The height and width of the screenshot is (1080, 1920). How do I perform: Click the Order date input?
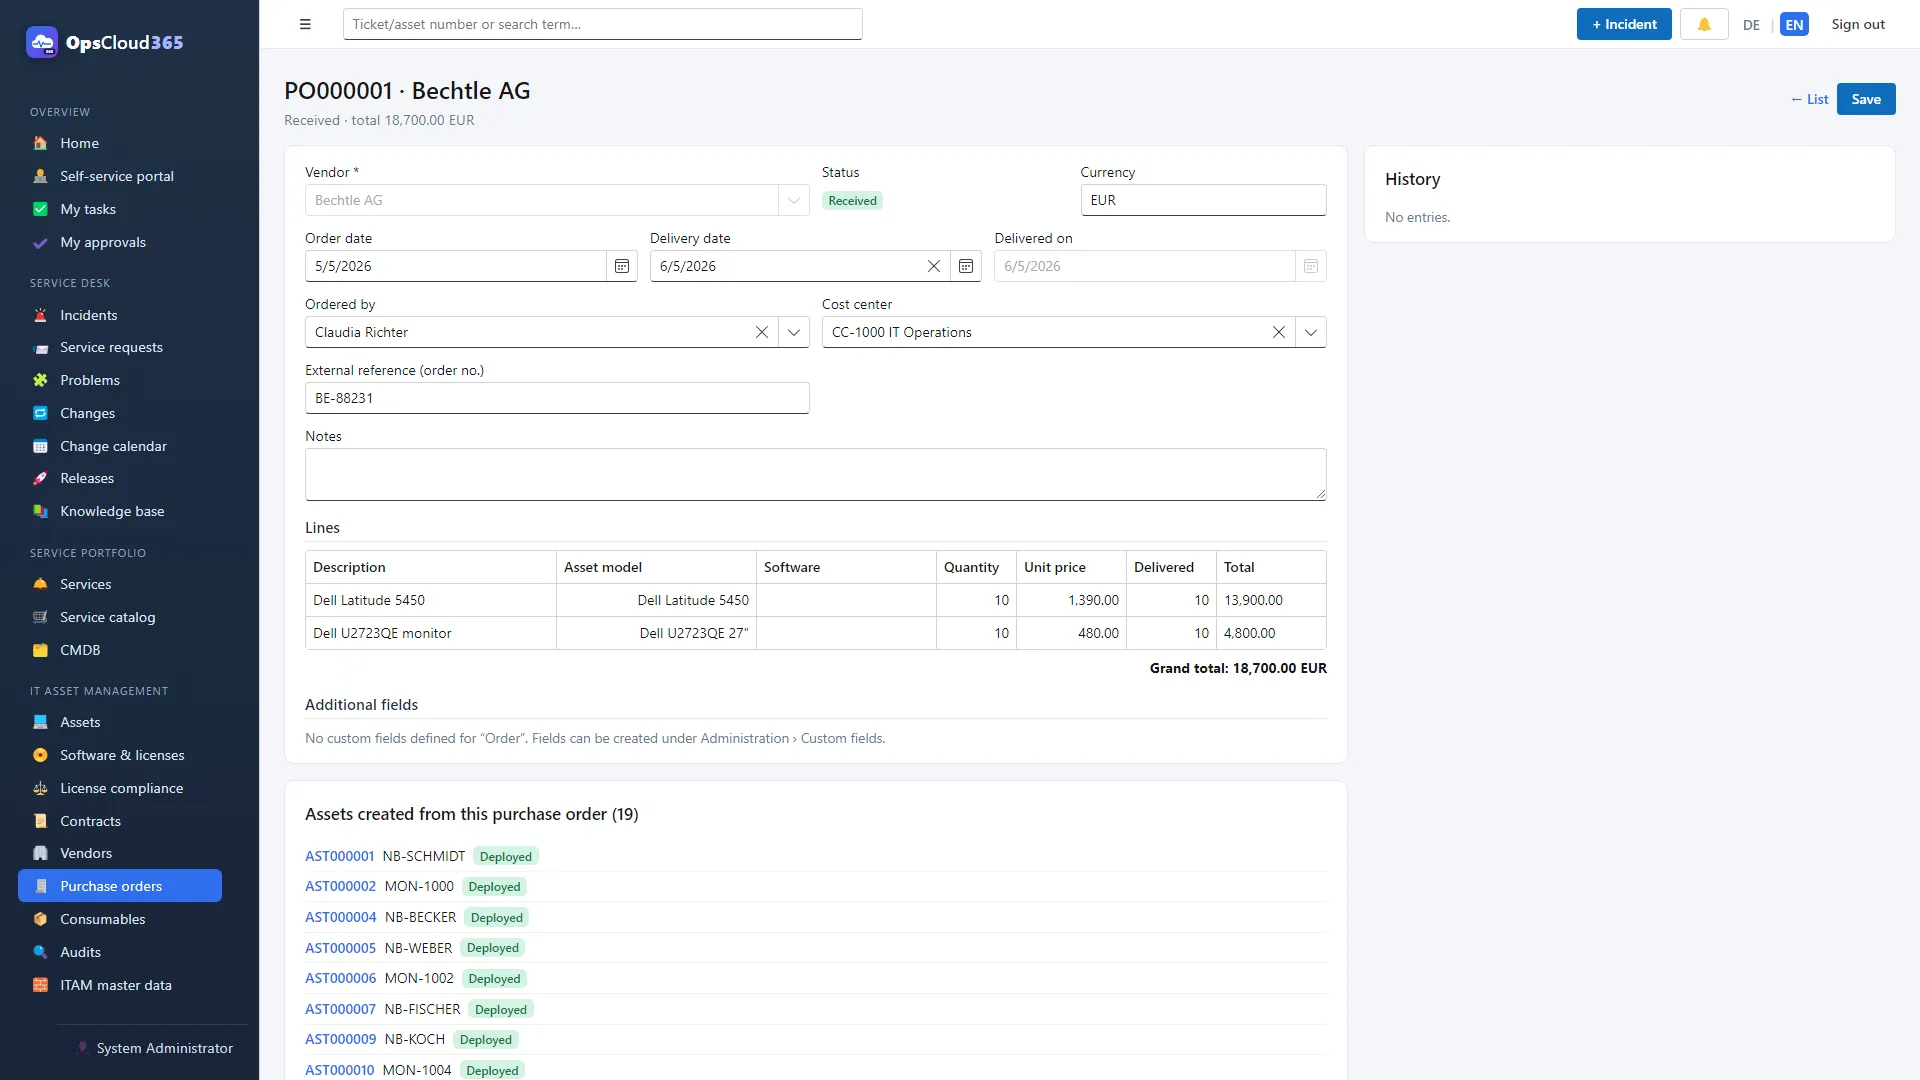(x=456, y=266)
